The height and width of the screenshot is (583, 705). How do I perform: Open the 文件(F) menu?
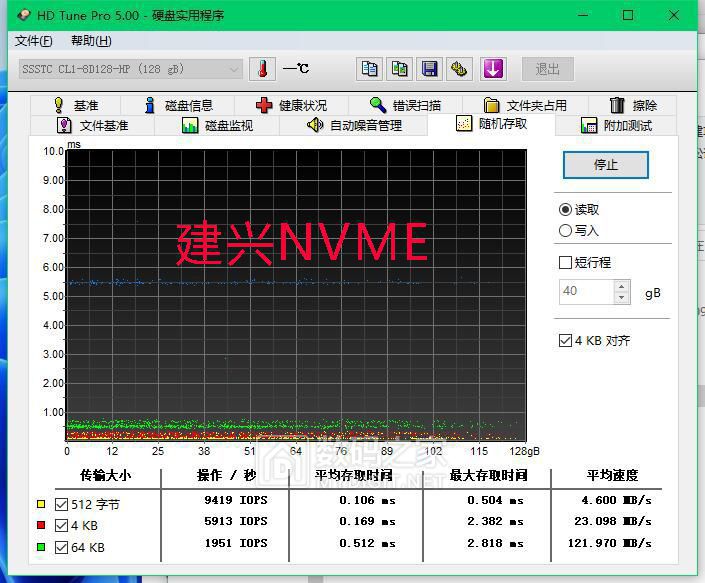(x=33, y=41)
